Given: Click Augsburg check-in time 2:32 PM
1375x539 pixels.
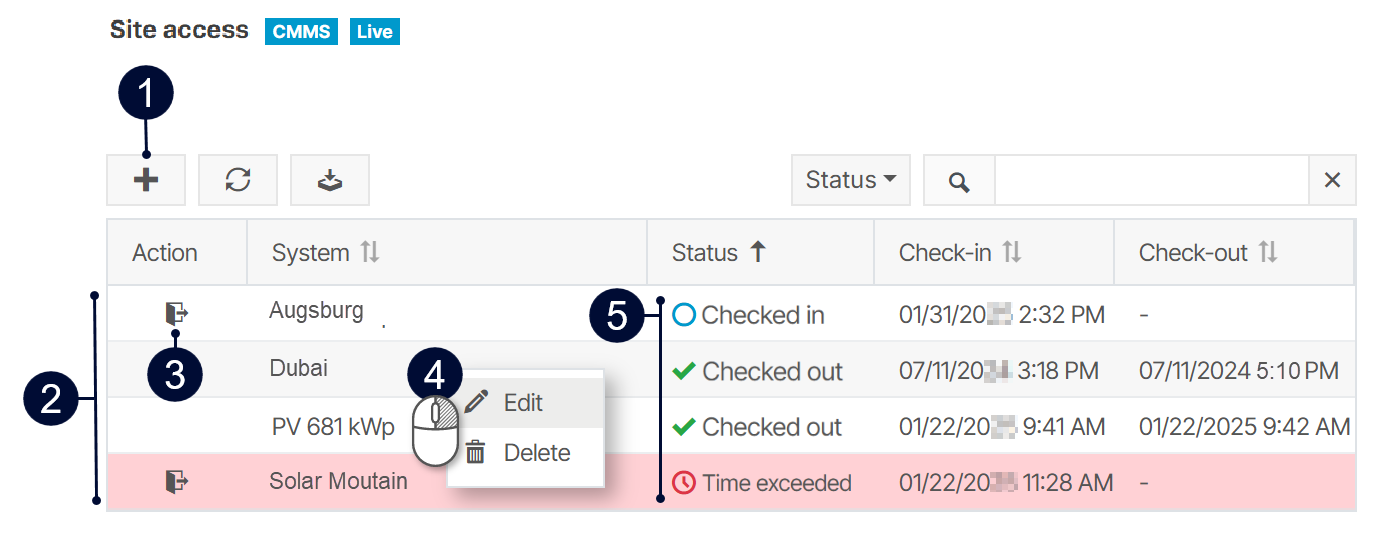Looking at the screenshot, I should [x=1002, y=315].
